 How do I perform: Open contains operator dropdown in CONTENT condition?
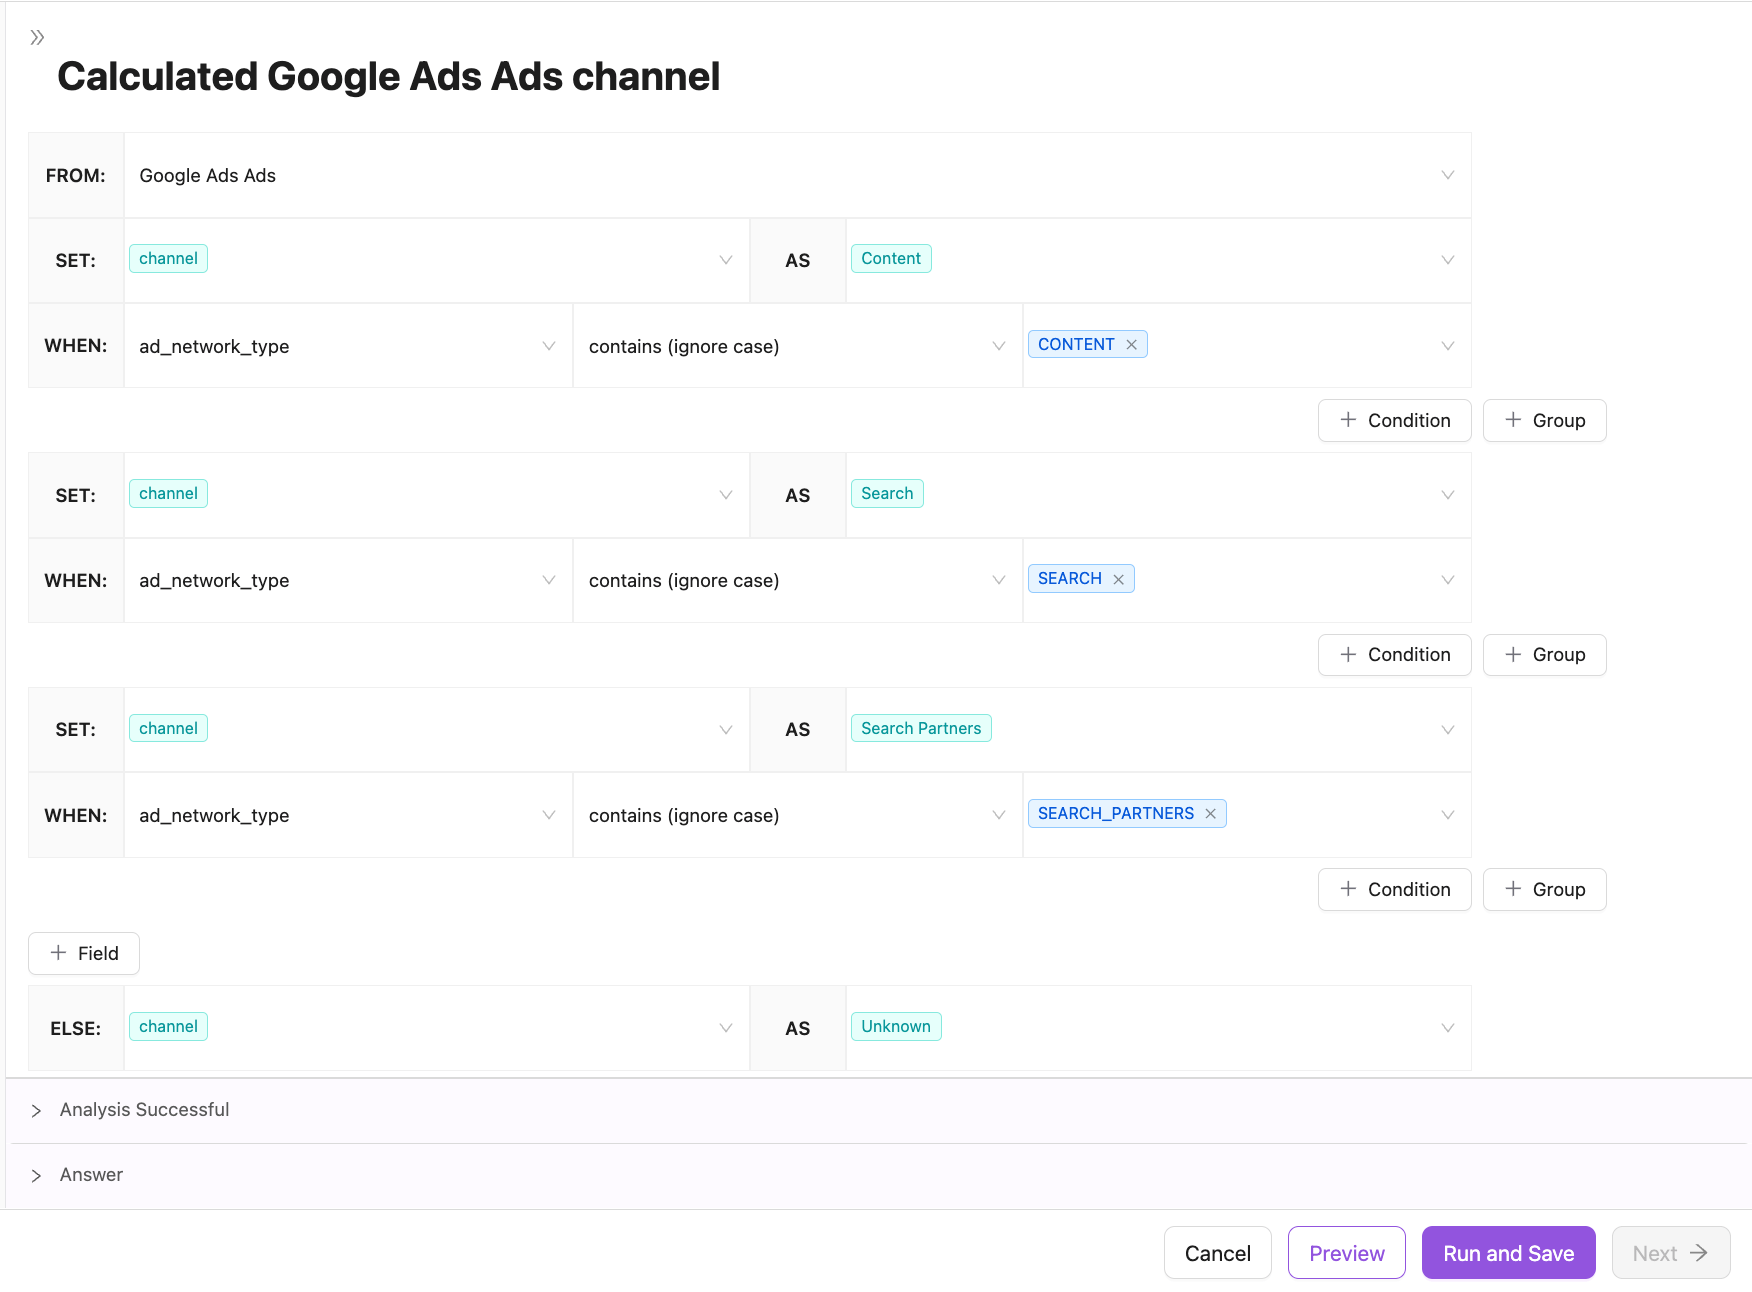(798, 346)
